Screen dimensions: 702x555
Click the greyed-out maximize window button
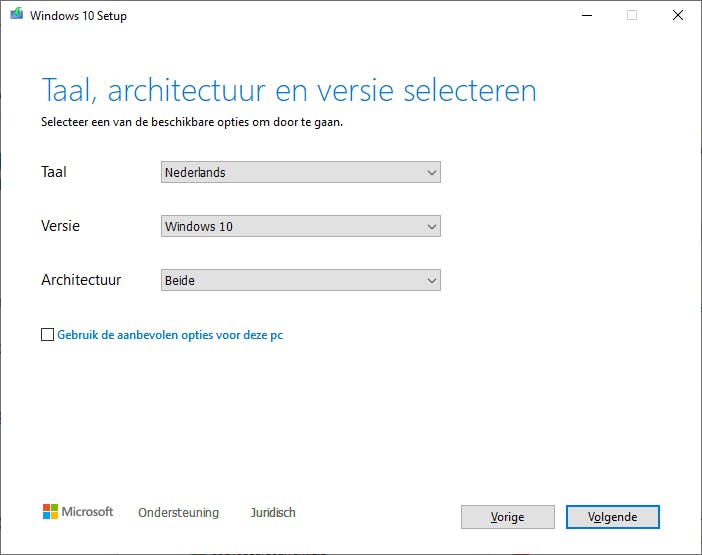tap(632, 16)
